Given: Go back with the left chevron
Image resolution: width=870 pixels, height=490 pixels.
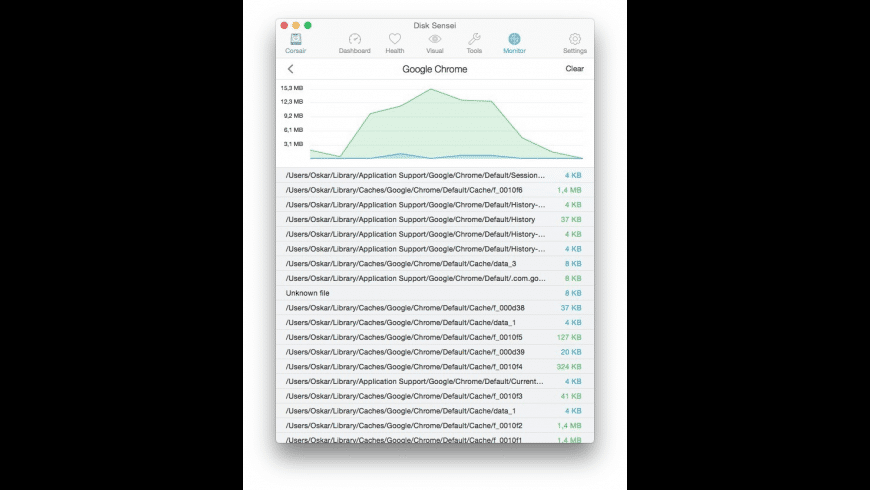Looking at the screenshot, I should coord(291,69).
